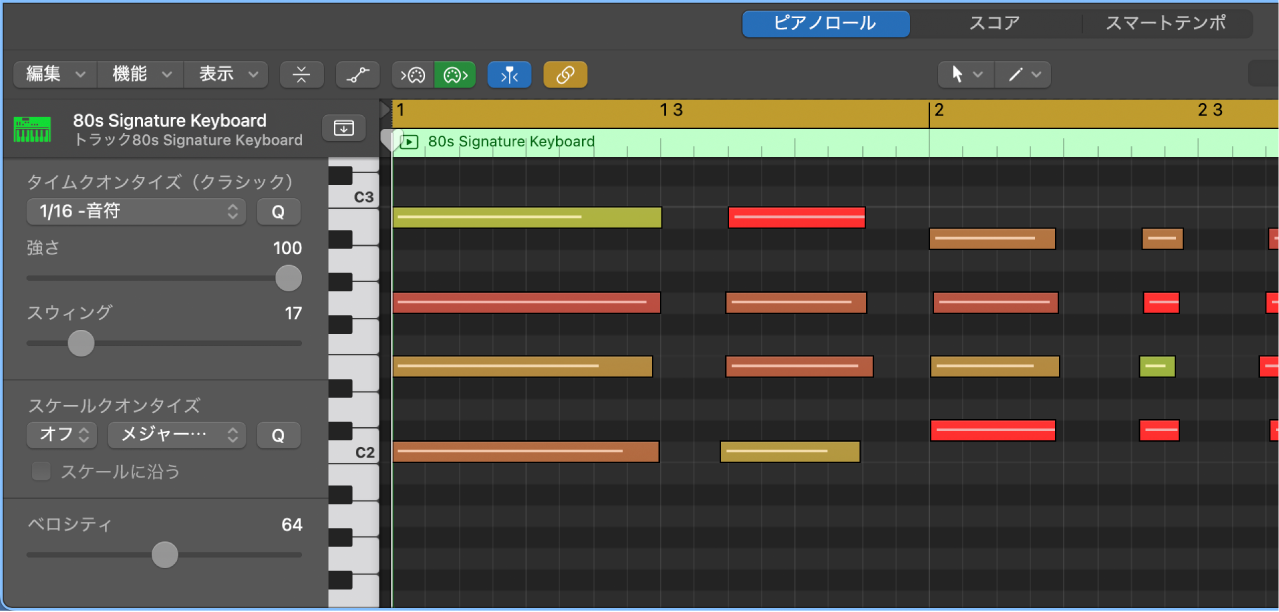Toggle the download button on the track header
1279x612 pixels.
click(343, 128)
